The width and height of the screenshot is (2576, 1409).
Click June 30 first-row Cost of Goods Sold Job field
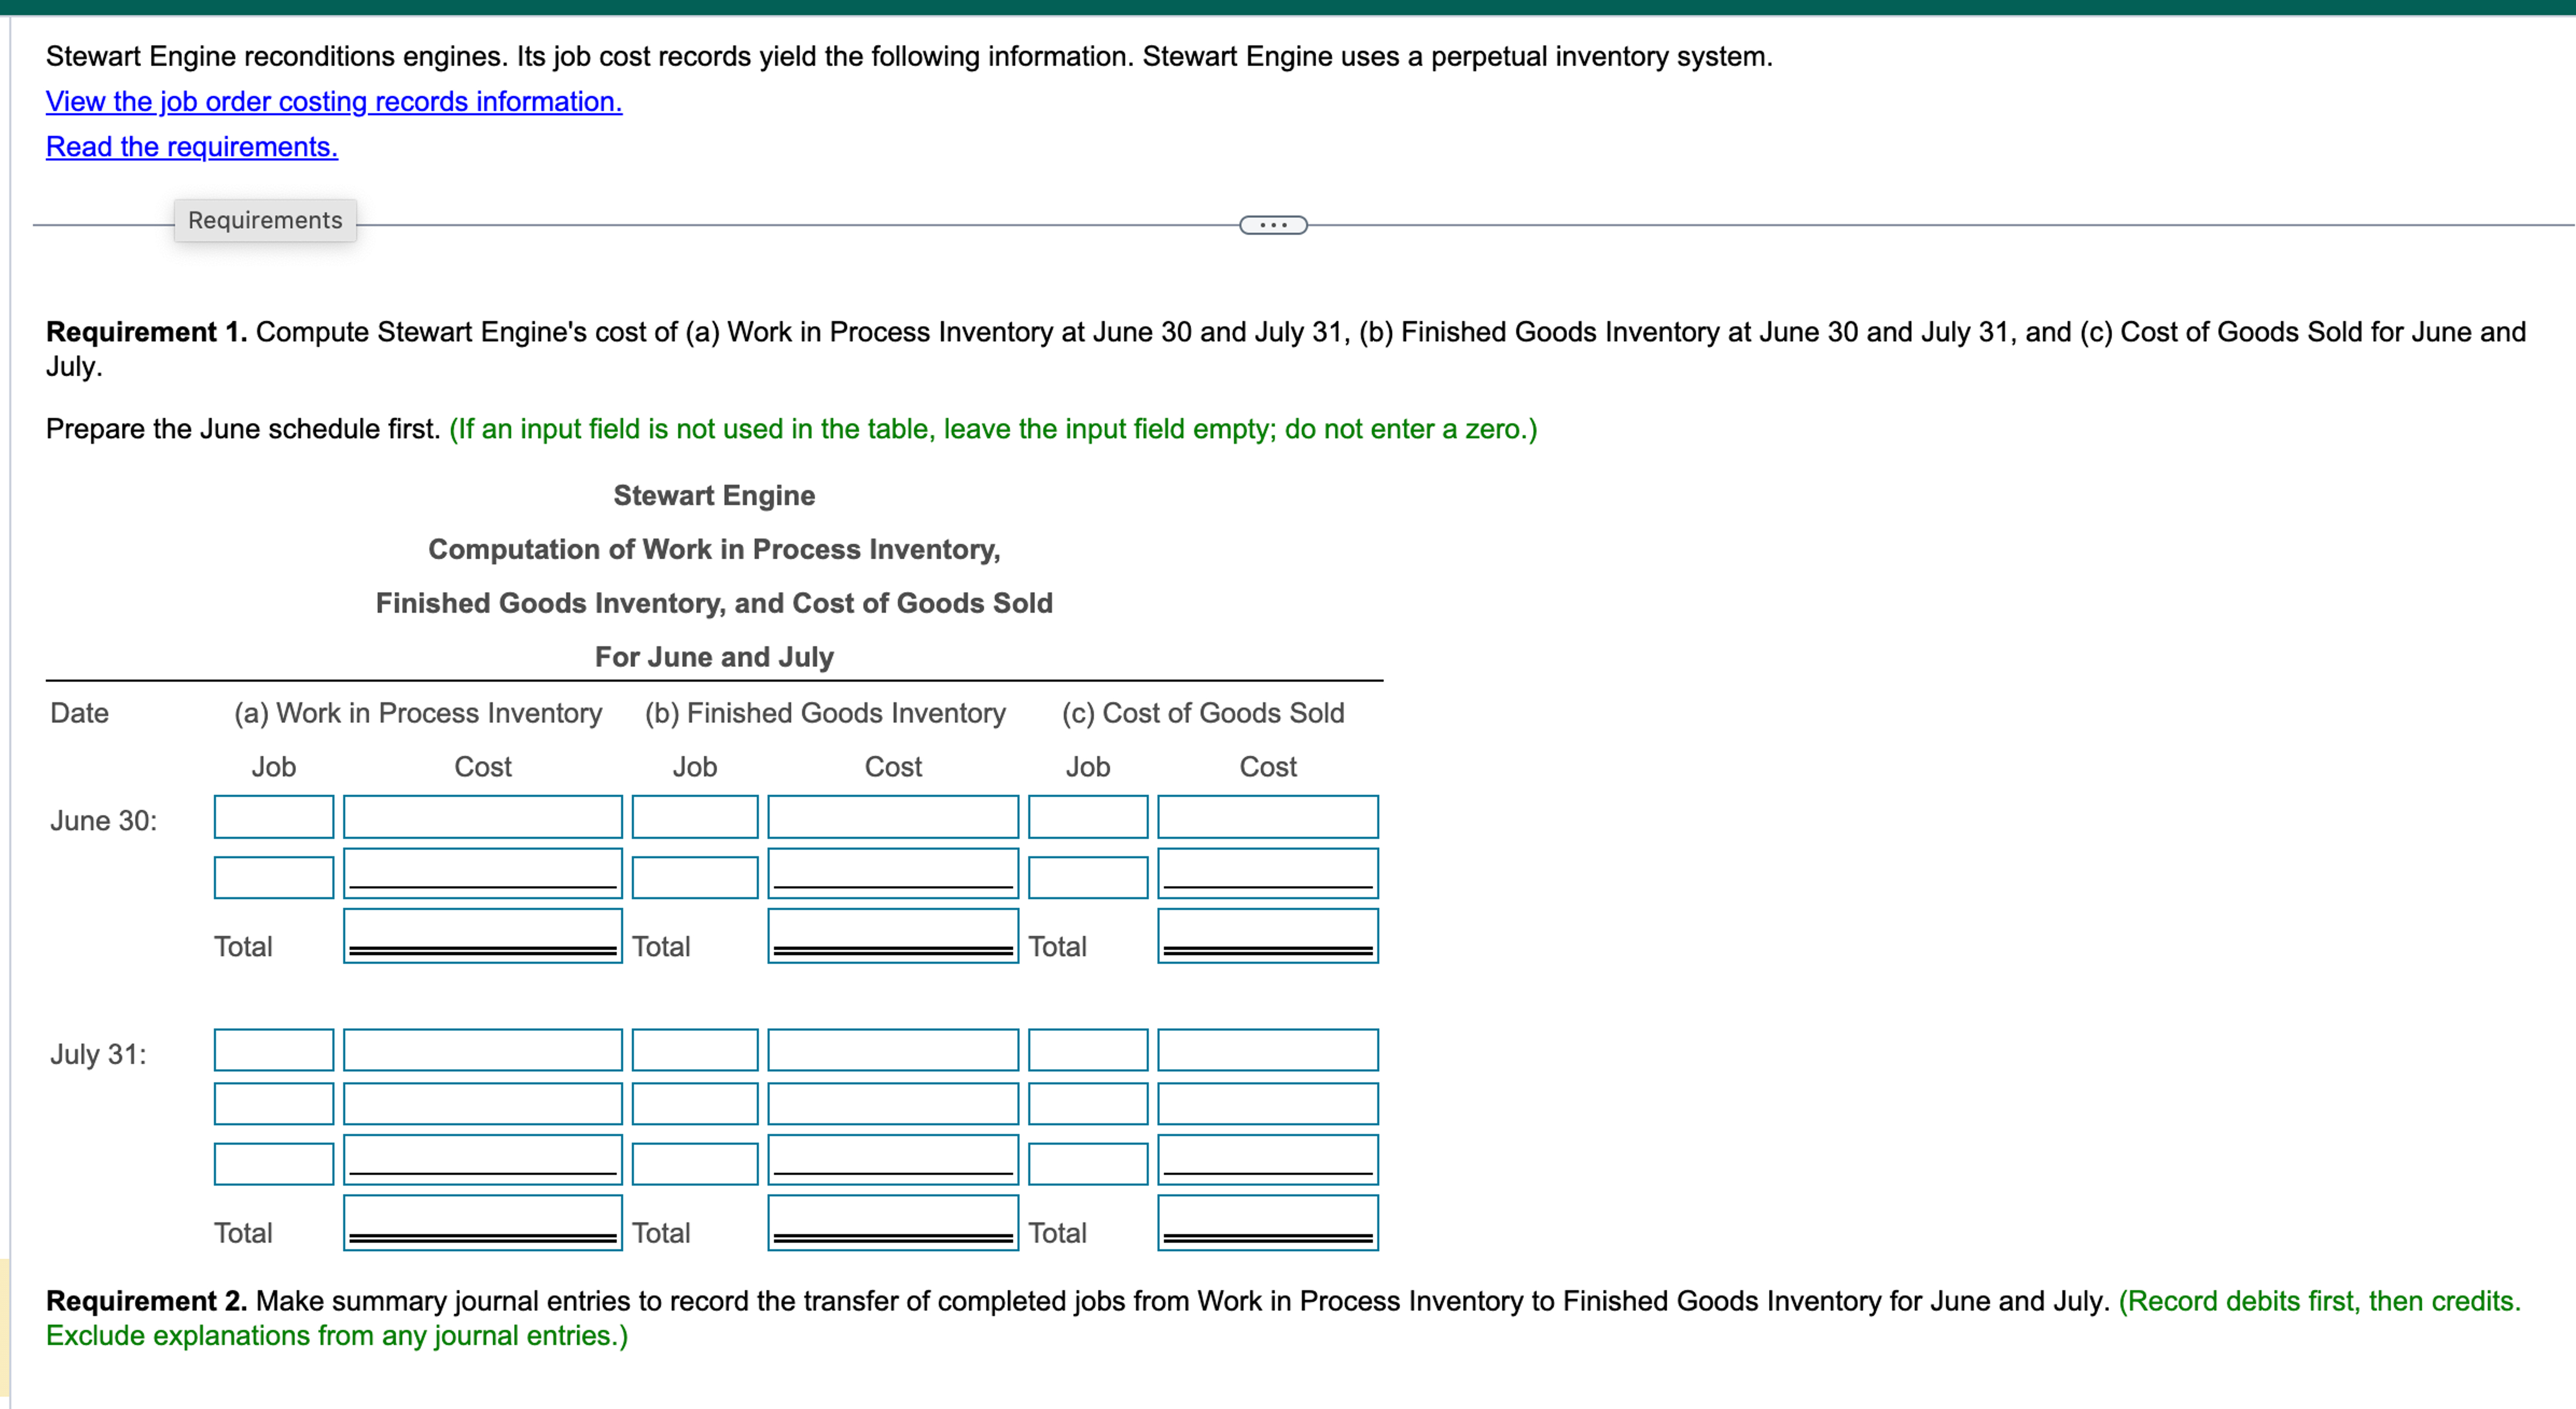[1088, 817]
